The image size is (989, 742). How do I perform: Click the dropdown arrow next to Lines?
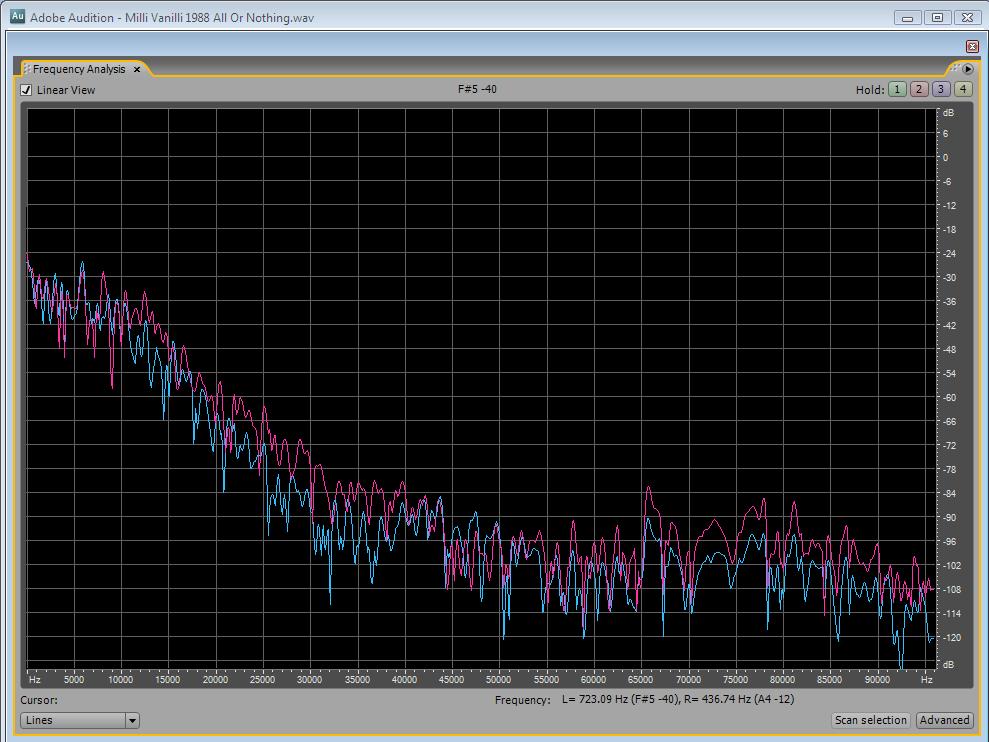tap(132, 720)
